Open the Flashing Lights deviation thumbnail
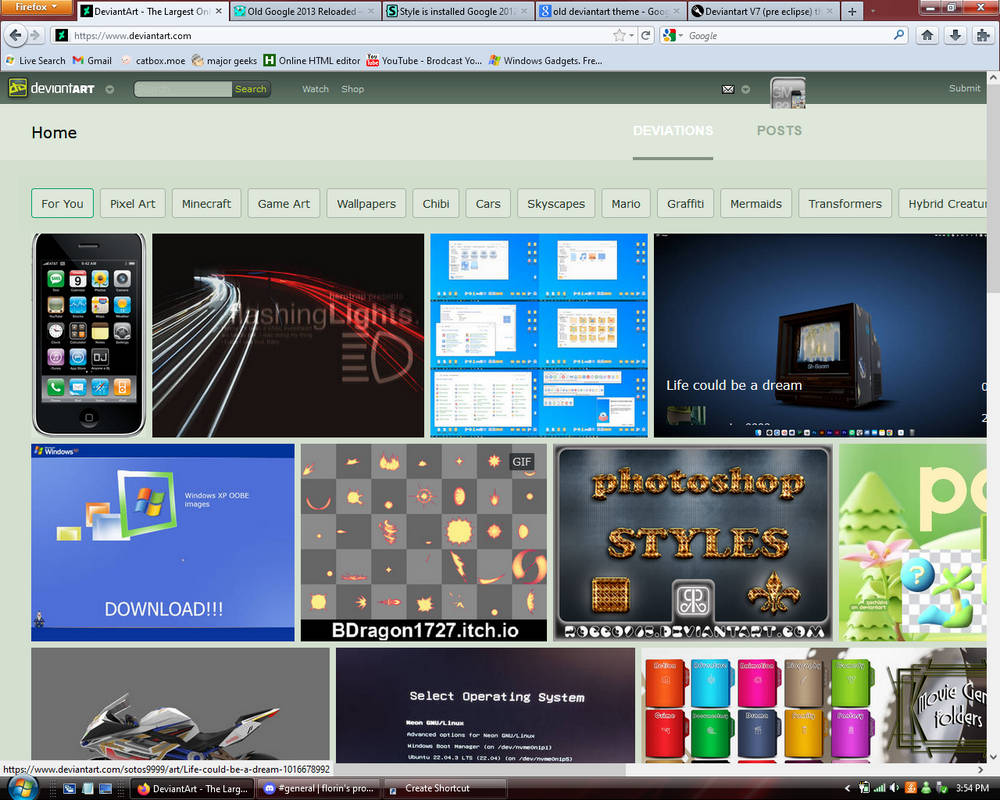The image size is (1000, 800). pos(288,335)
